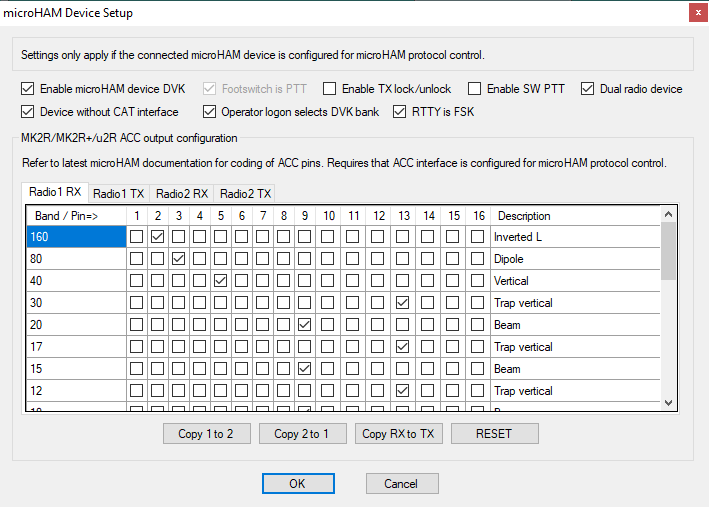Check pin 4 for 40 band

point(199,281)
